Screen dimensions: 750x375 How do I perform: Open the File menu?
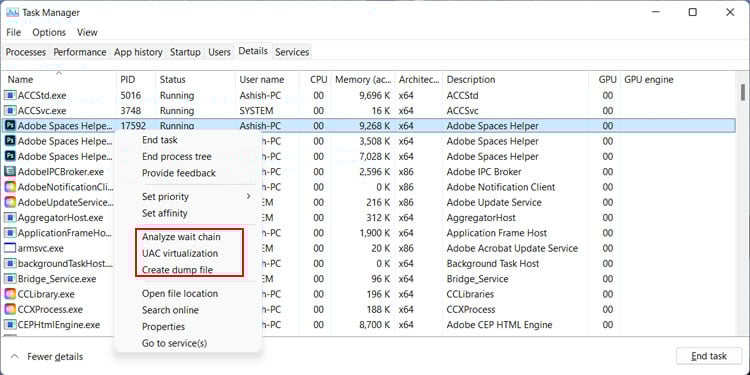coord(13,33)
